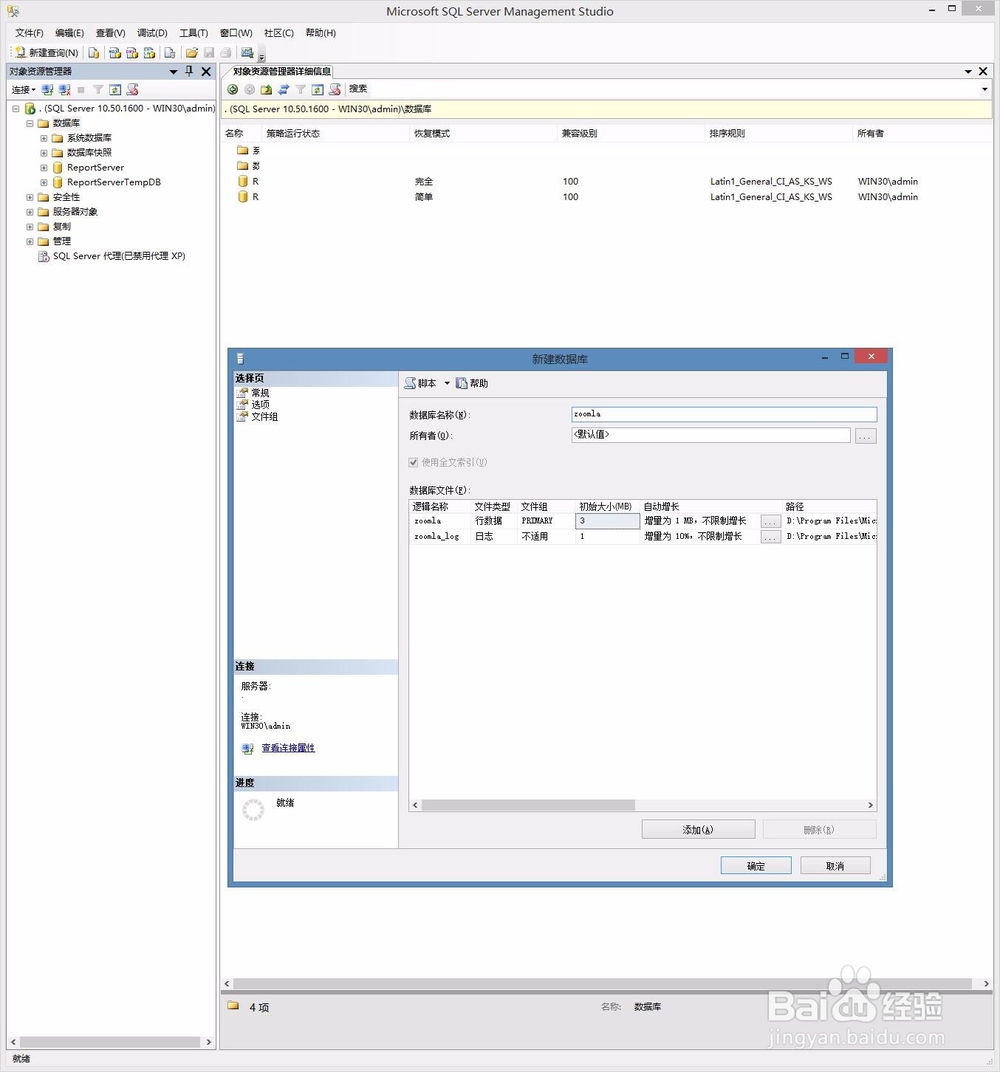Open the 脚本 dropdown arrow
The height and width of the screenshot is (1072, 1000).
(x=447, y=383)
